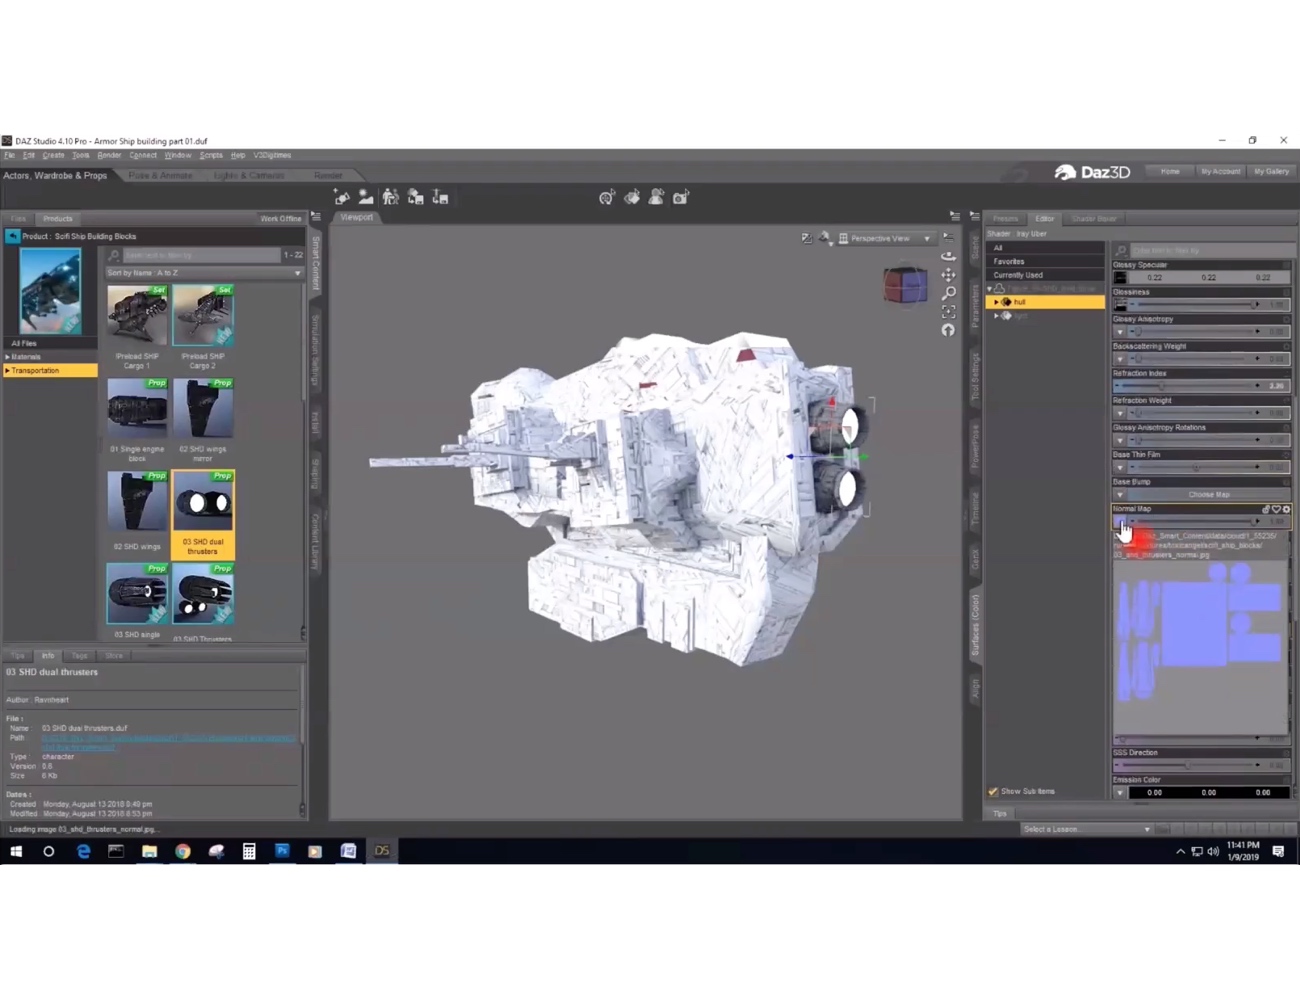
Task: Toggle the Show Sub Items checkbox
Action: [993, 791]
